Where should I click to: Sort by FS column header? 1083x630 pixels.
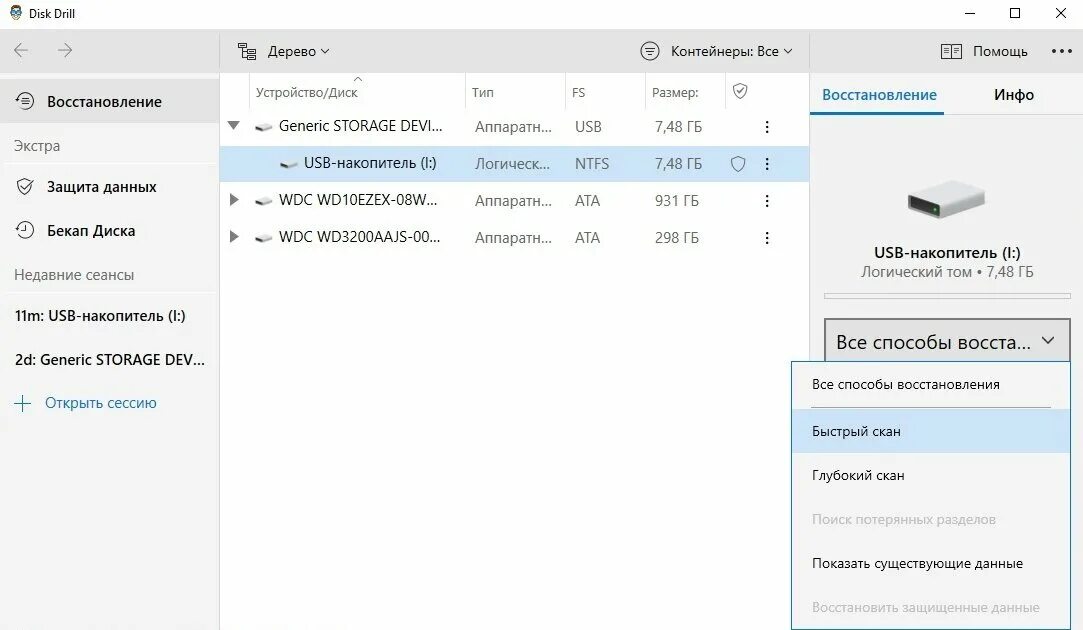[x=578, y=93]
